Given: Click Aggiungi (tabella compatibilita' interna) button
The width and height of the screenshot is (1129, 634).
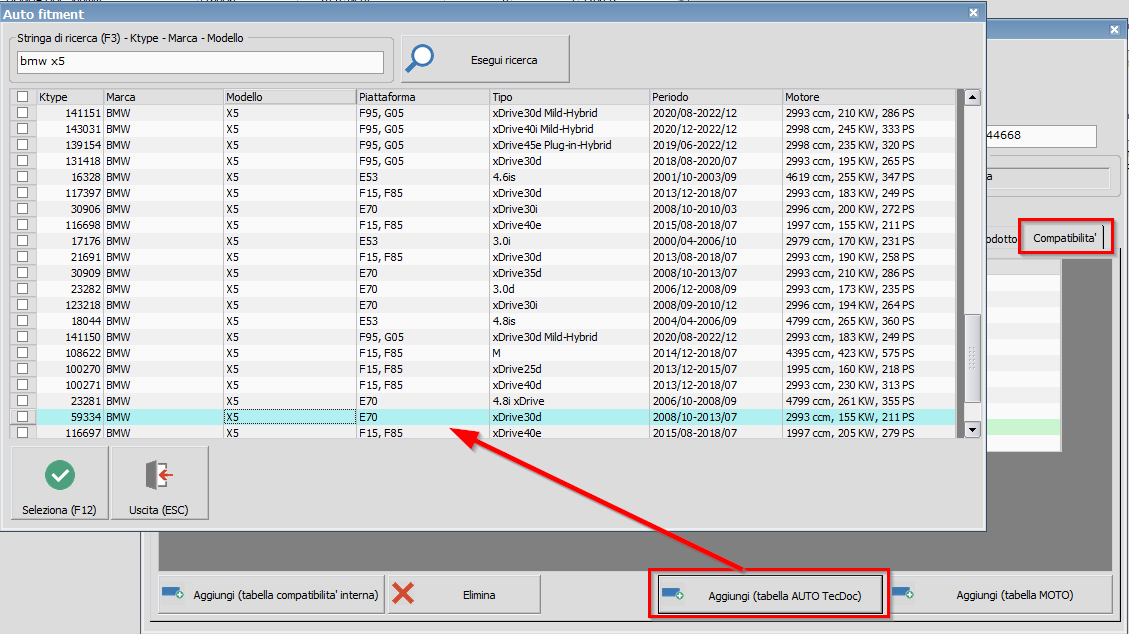Looking at the screenshot, I should (x=271, y=594).
